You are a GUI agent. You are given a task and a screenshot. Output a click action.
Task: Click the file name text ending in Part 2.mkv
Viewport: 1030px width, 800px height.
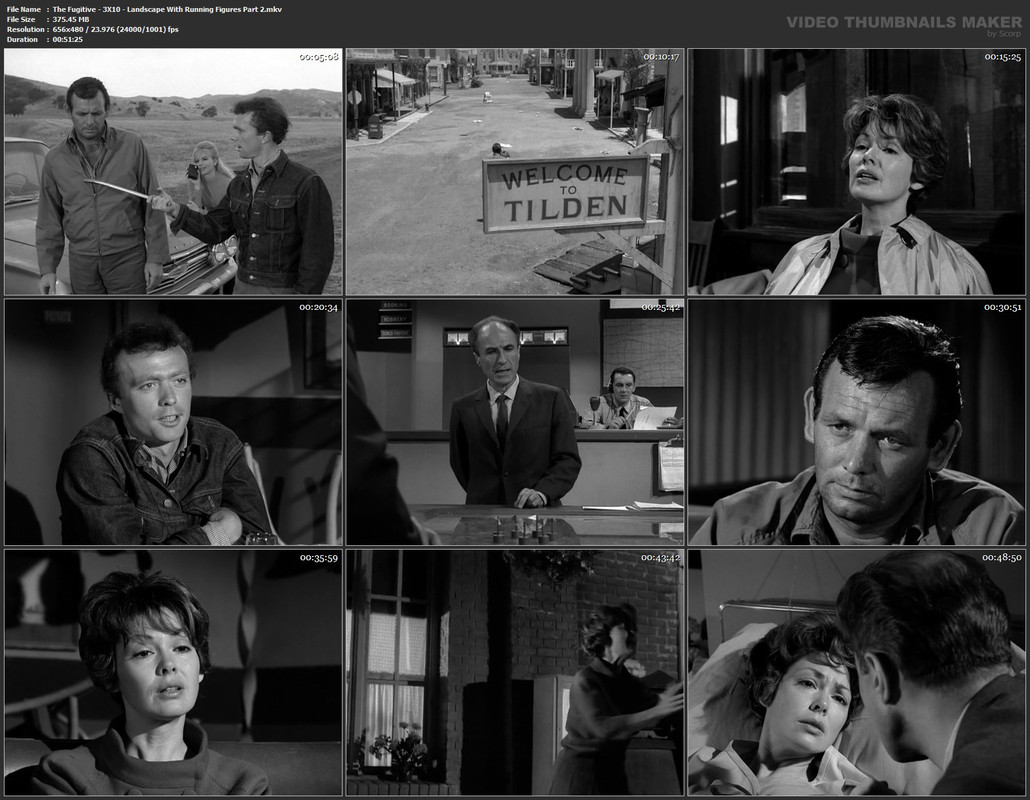coord(168,9)
